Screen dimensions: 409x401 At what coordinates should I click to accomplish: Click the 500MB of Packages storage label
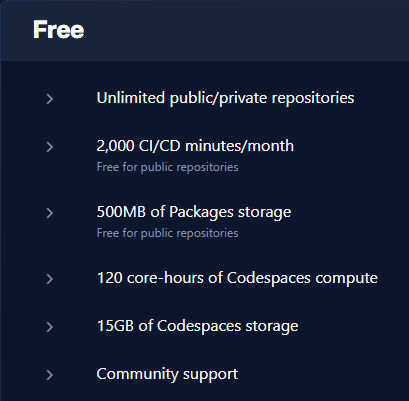[194, 212]
